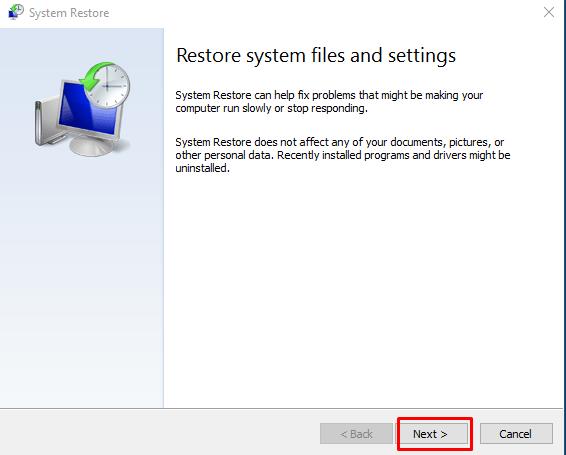Click the greyed-out Back button

[356, 433]
